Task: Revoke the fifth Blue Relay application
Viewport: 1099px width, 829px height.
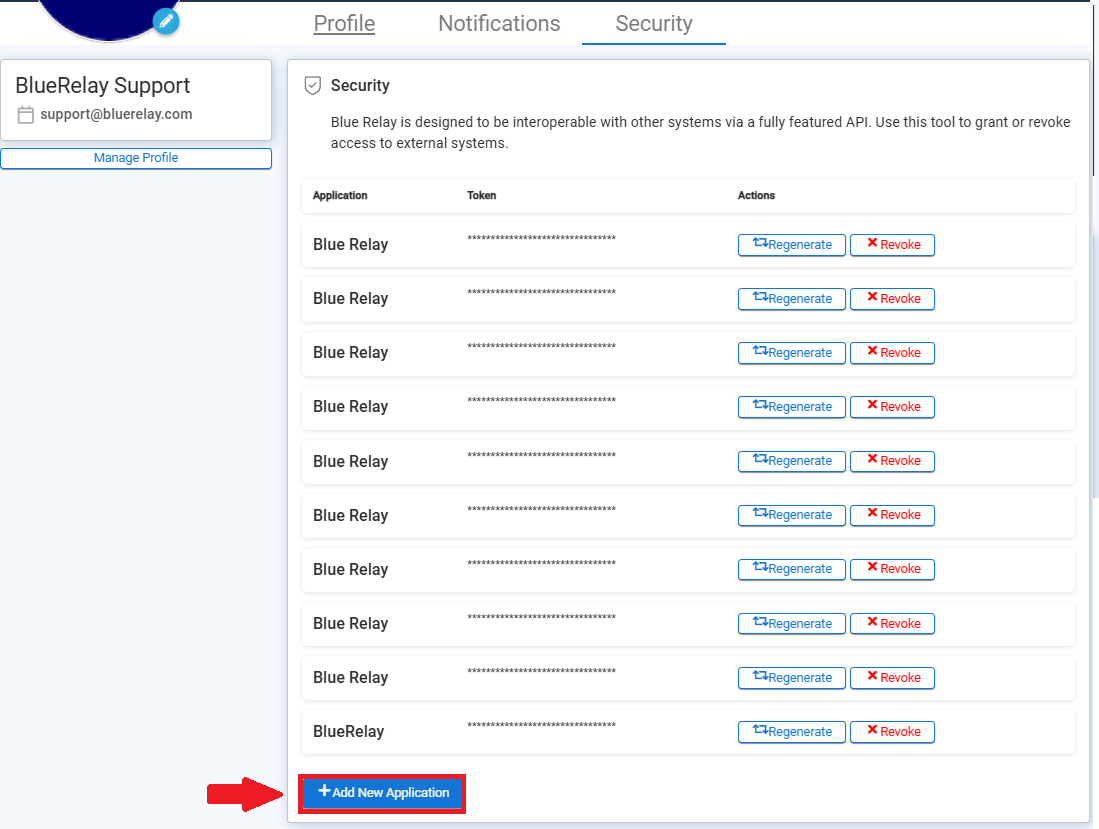Action: (892, 461)
